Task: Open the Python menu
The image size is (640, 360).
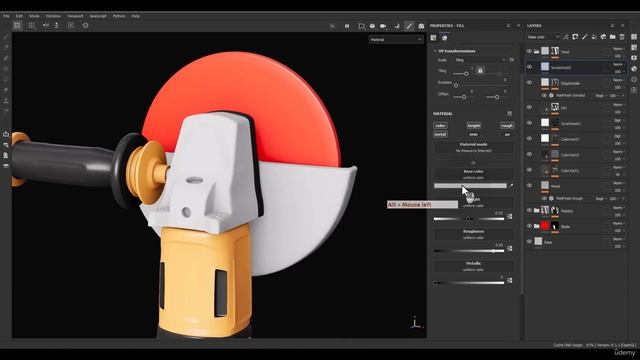Action: pyautogui.click(x=119, y=16)
